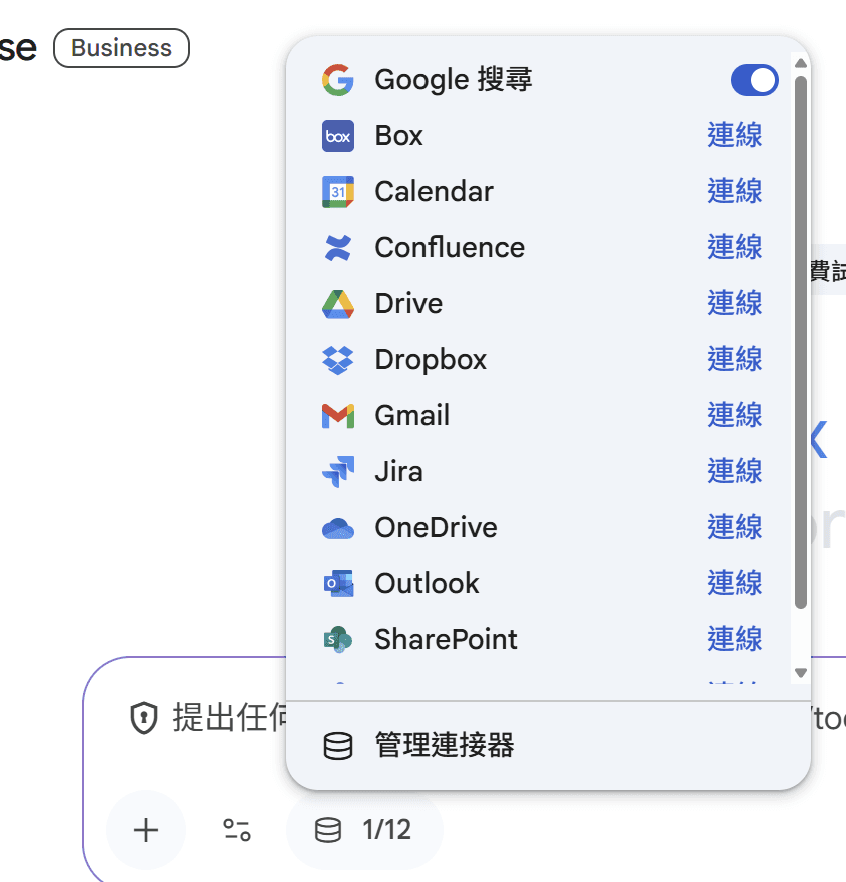The image size is (846, 882).
Task: Toggle off the Google 搜尋 switch
Action: point(754,80)
